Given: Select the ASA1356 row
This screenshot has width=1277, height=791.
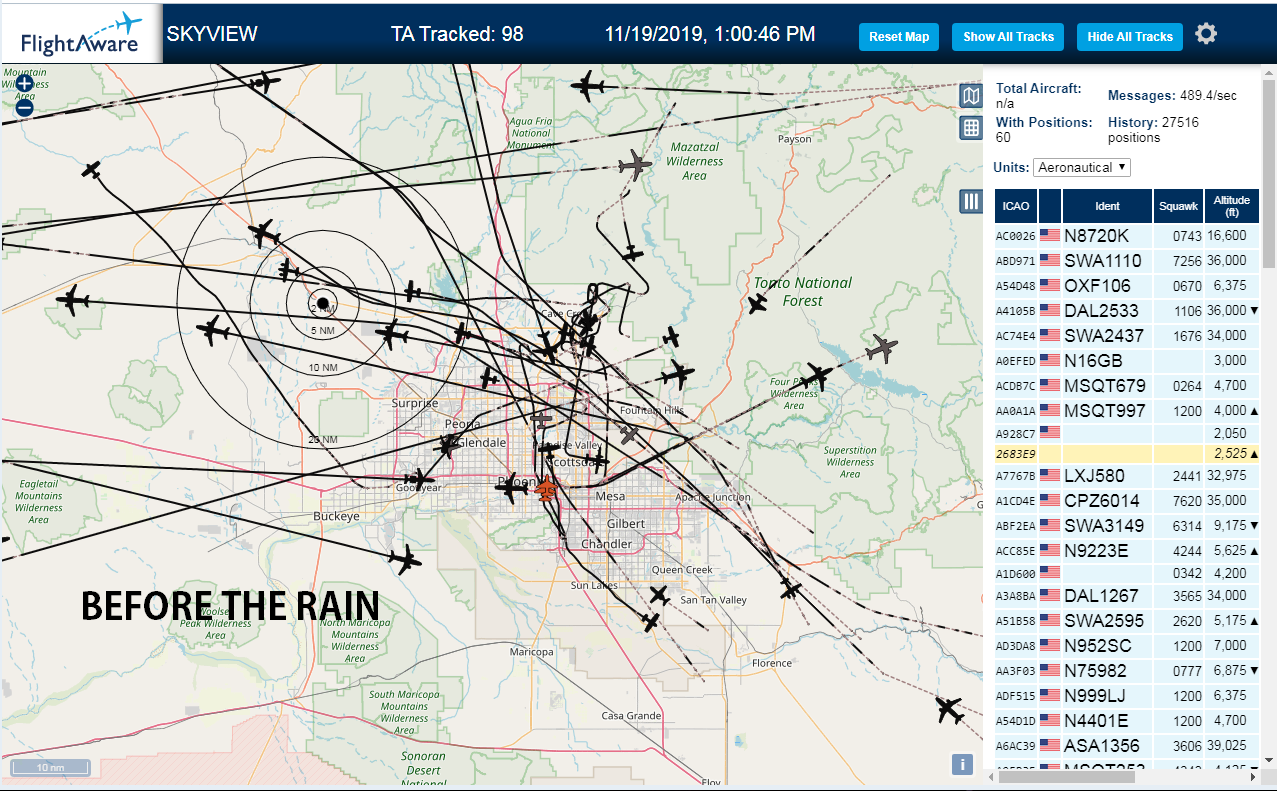Looking at the screenshot, I should tap(1128, 746).
